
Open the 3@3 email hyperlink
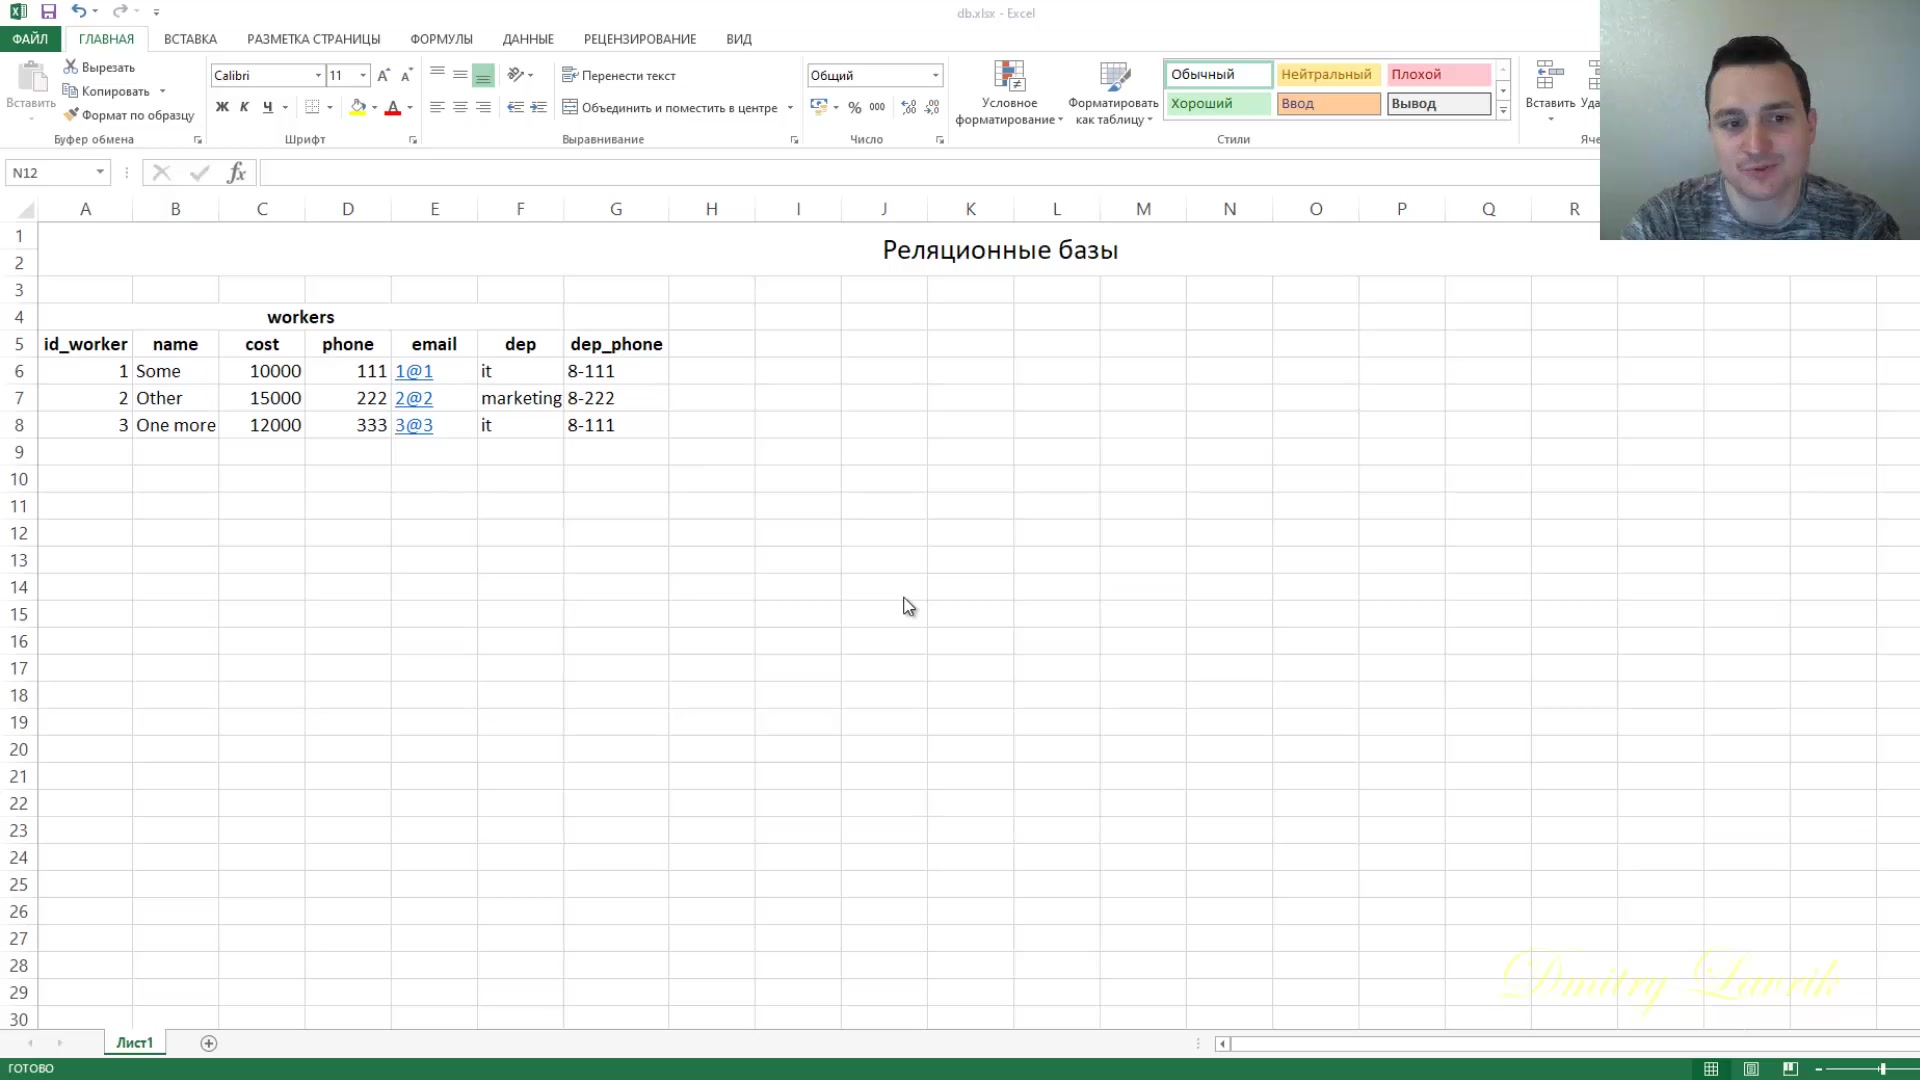click(414, 425)
